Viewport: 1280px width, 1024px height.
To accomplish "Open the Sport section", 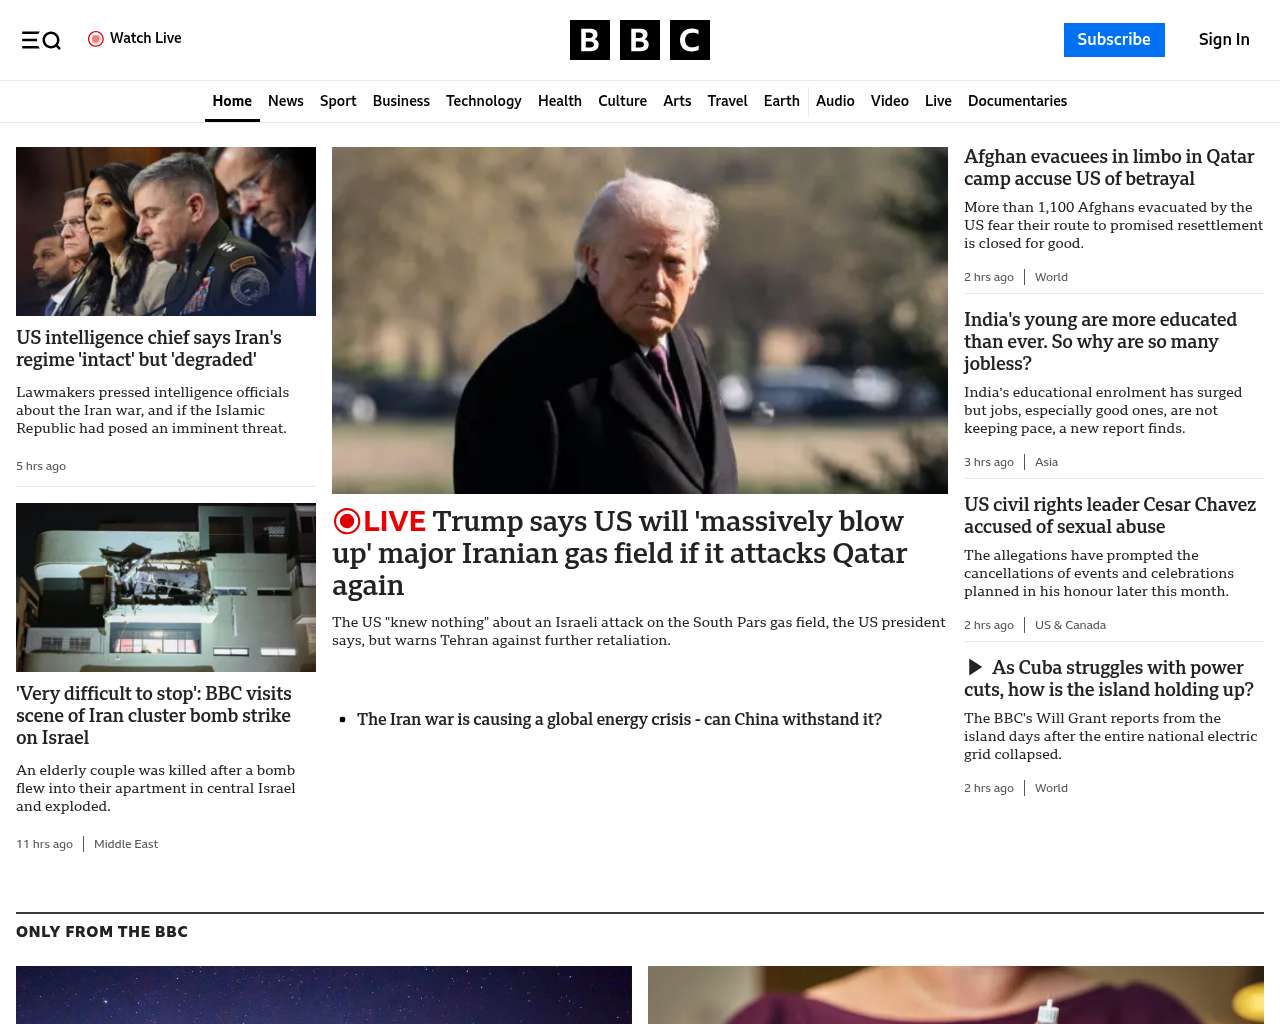I will pos(338,101).
